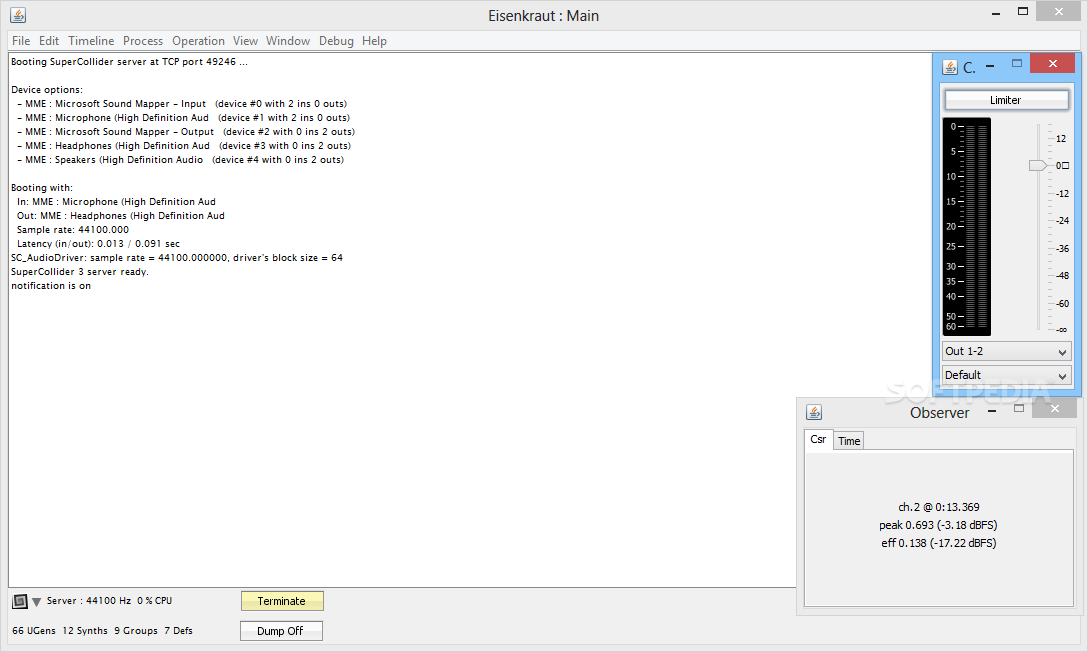Viewport: 1088px width, 652px height.
Task: Open the Debug menu
Action: [x=337, y=41]
